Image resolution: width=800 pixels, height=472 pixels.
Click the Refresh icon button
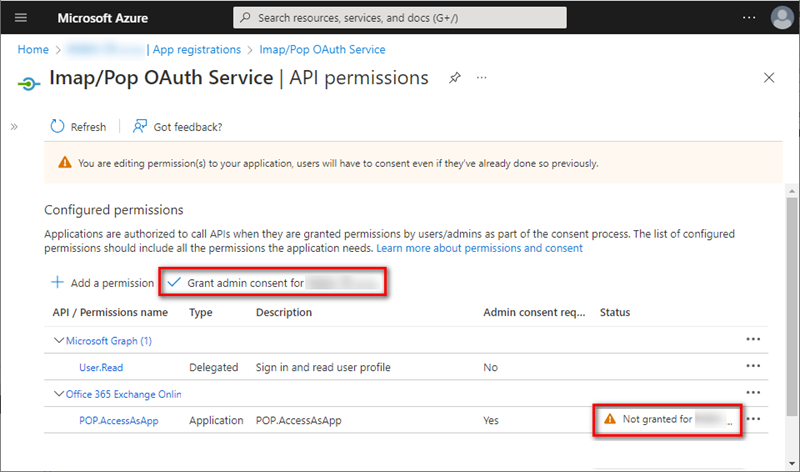pos(58,127)
